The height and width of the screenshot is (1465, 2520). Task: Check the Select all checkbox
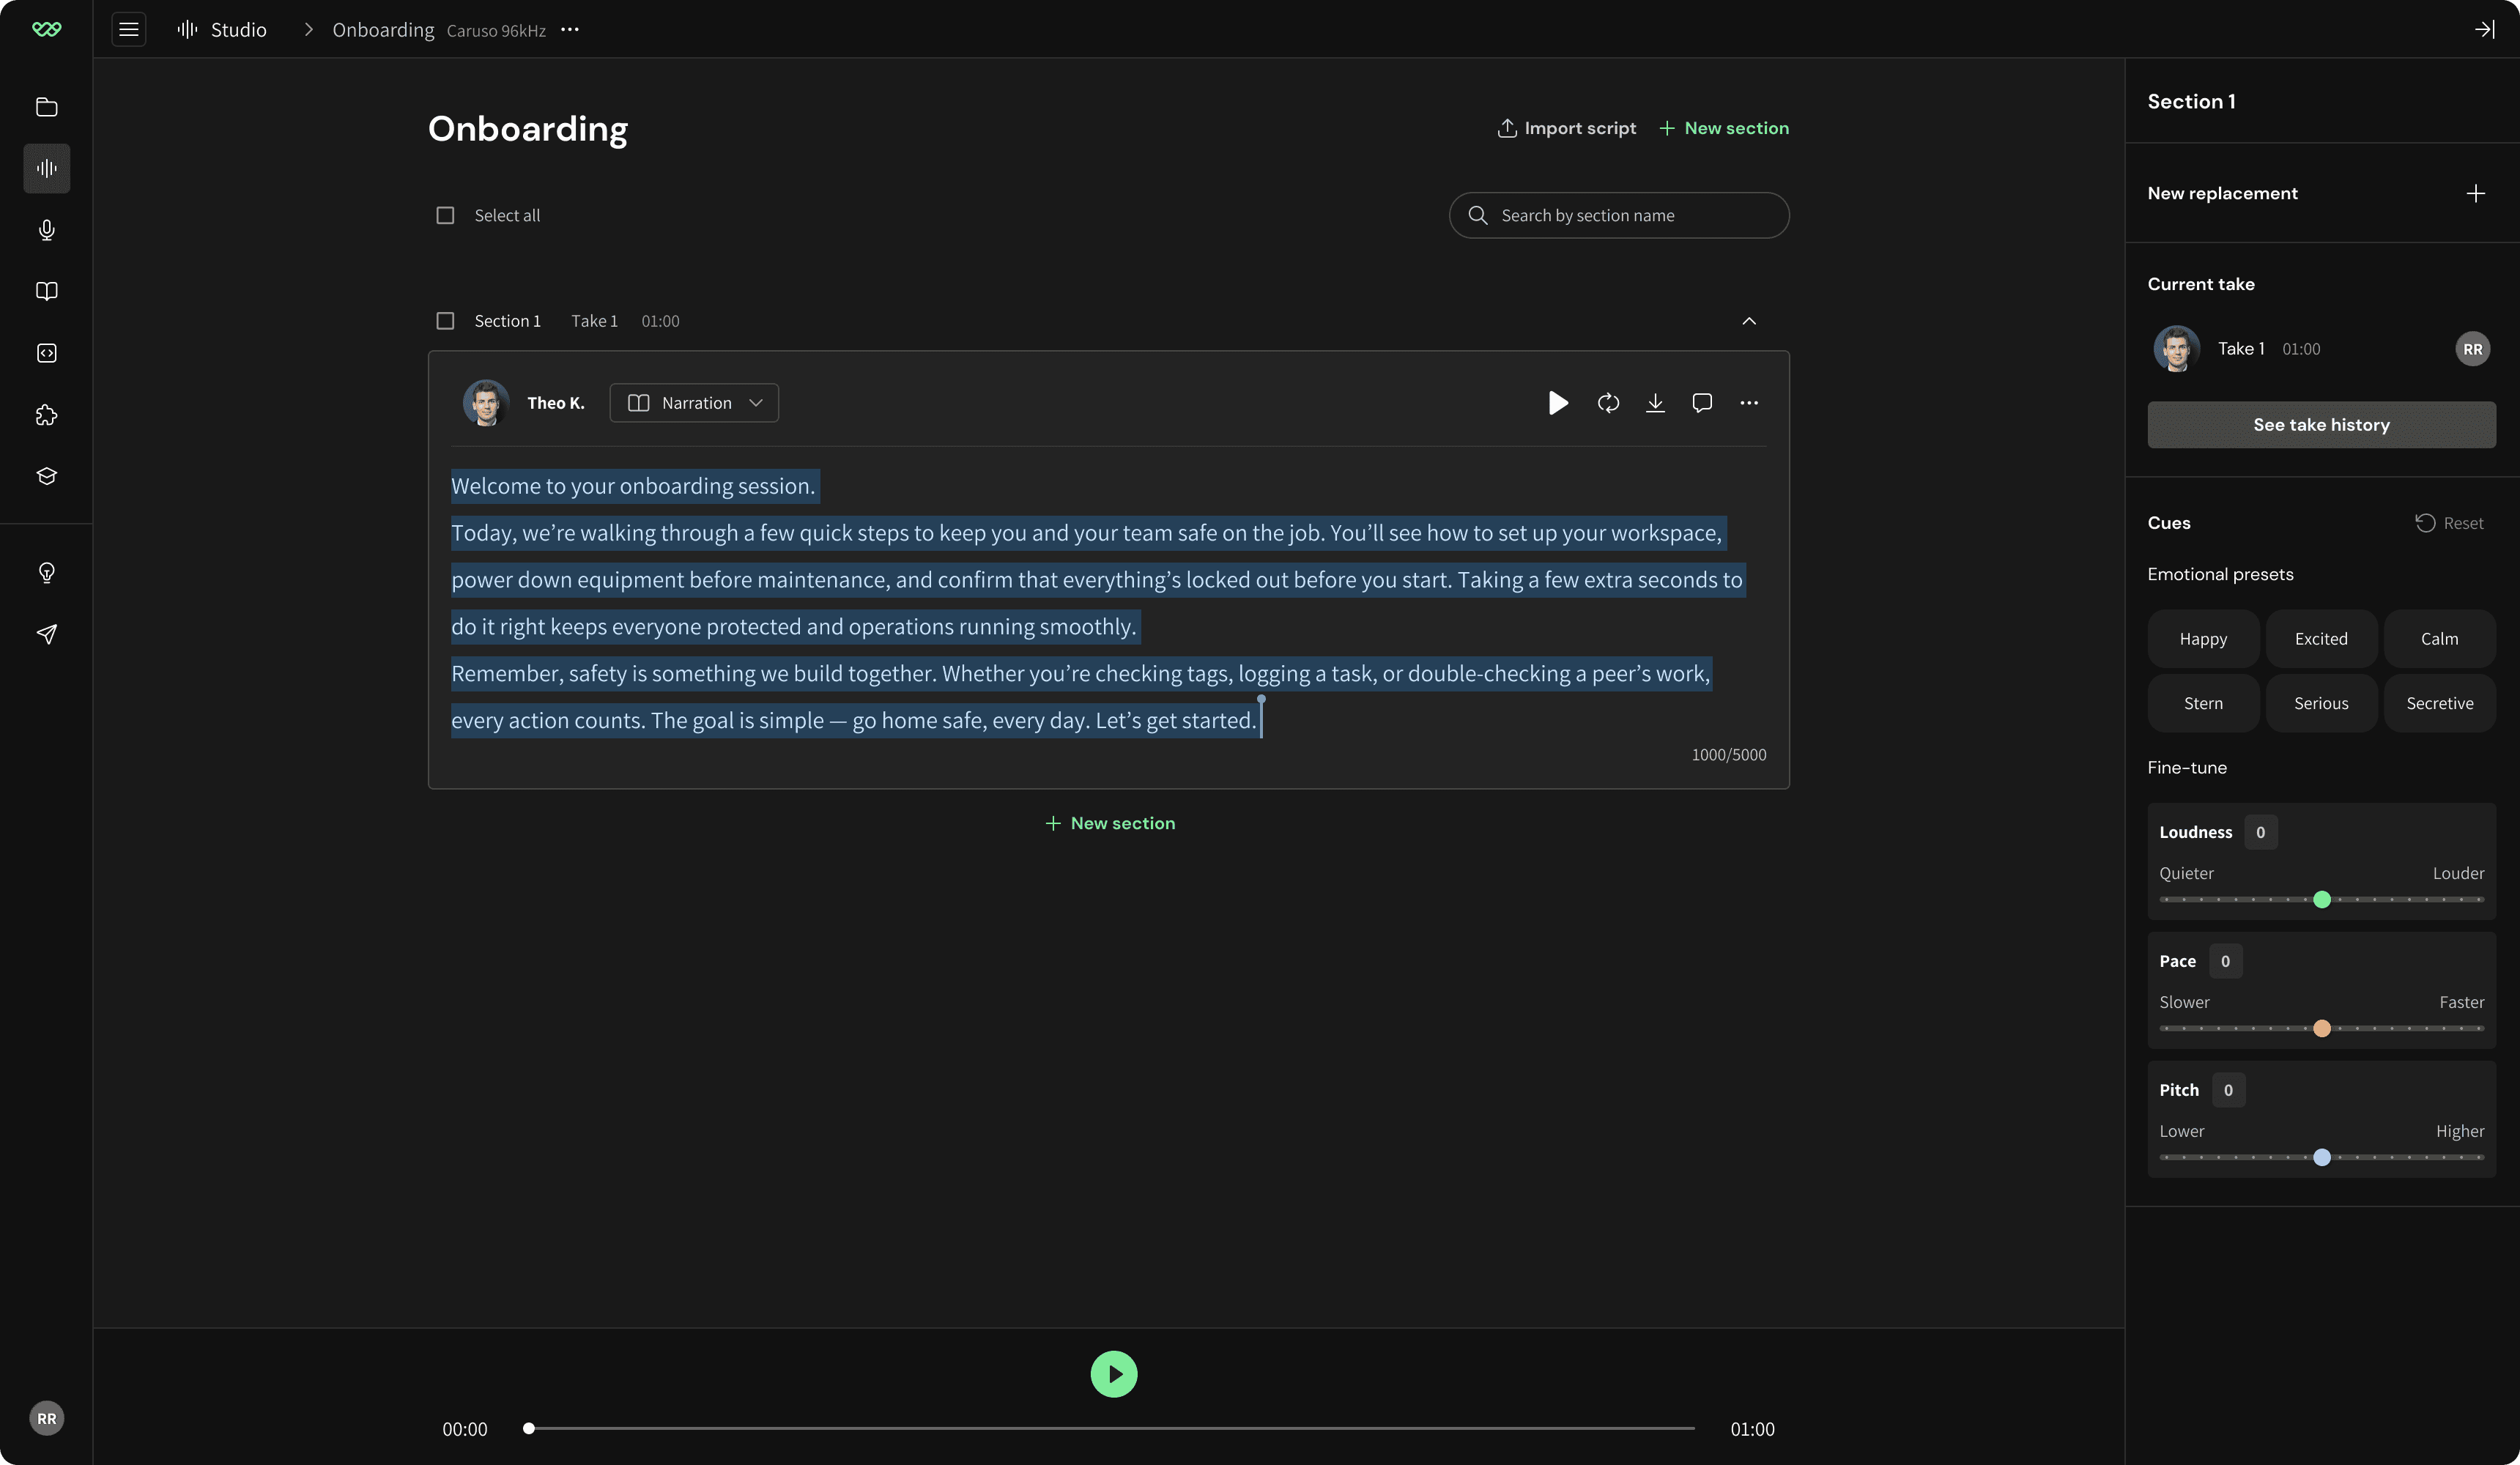pyautogui.click(x=445, y=215)
